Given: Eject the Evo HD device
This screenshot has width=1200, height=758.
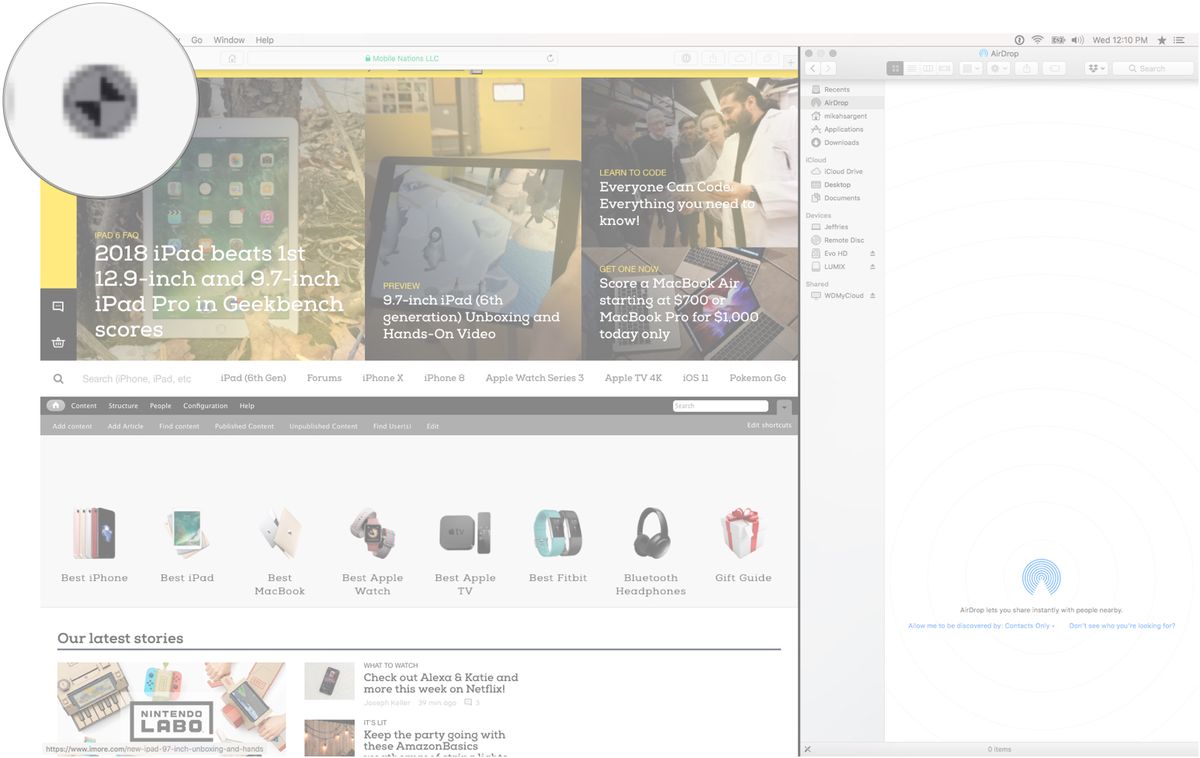Looking at the screenshot, I should pos(872,253).
